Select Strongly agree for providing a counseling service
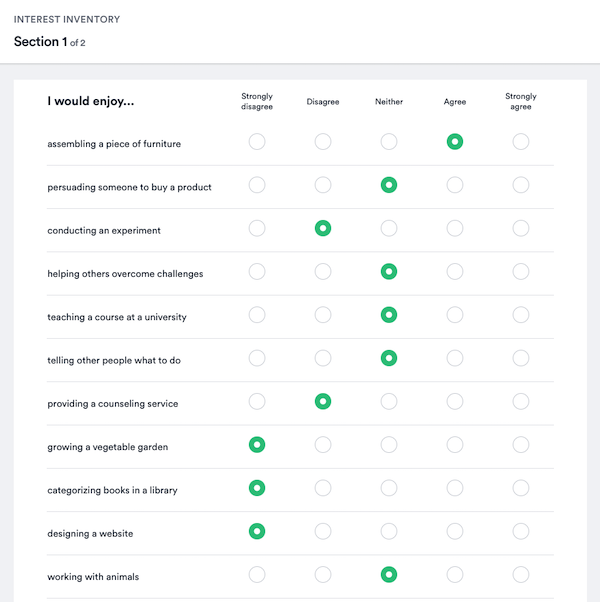The image size is (600, 602). [521, 402]
